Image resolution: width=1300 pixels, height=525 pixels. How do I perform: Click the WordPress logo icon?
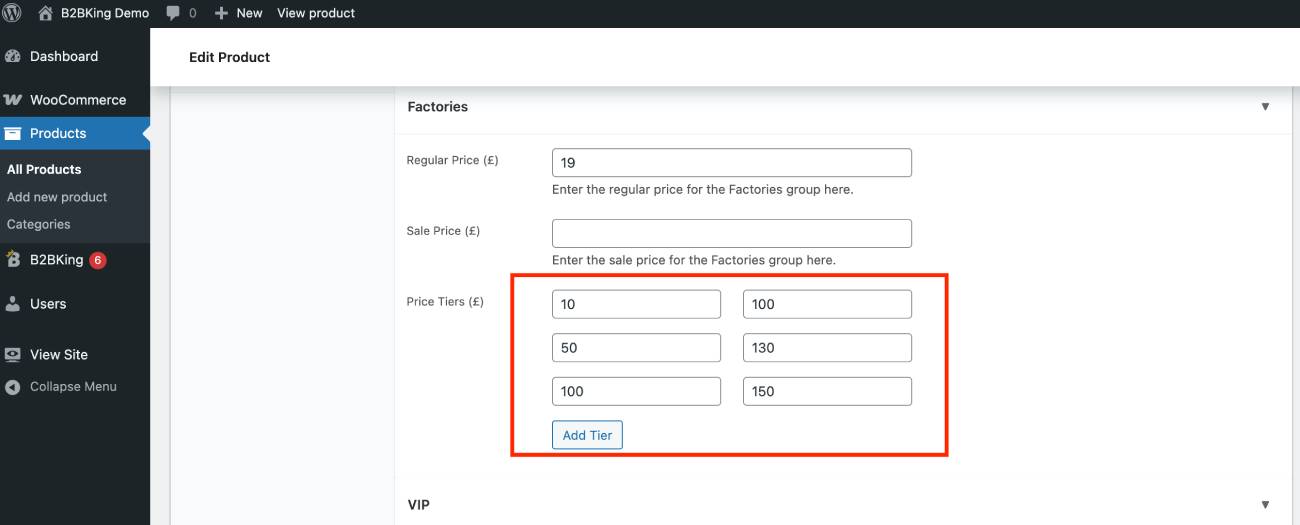coord(13,13)
